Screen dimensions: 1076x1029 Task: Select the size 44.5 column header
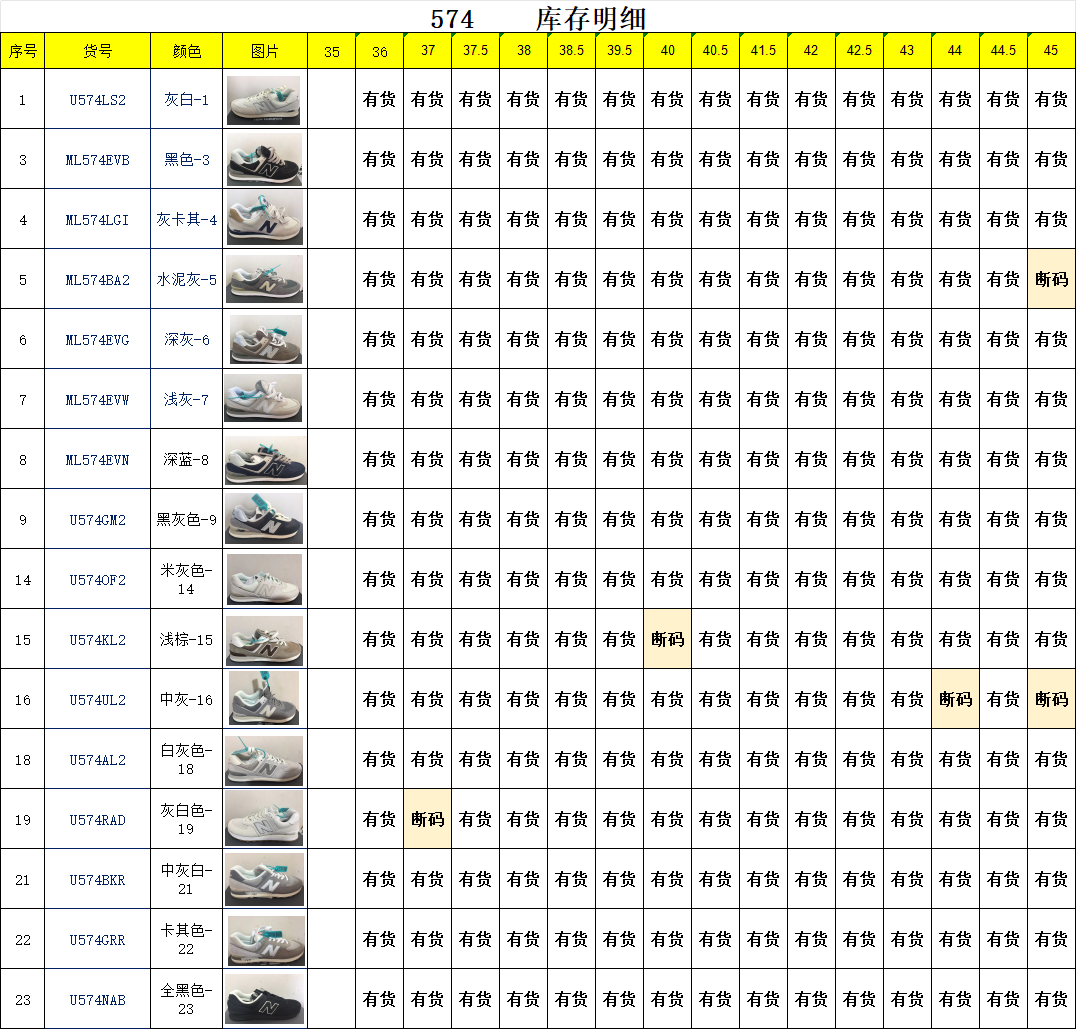click(1003, 51)
